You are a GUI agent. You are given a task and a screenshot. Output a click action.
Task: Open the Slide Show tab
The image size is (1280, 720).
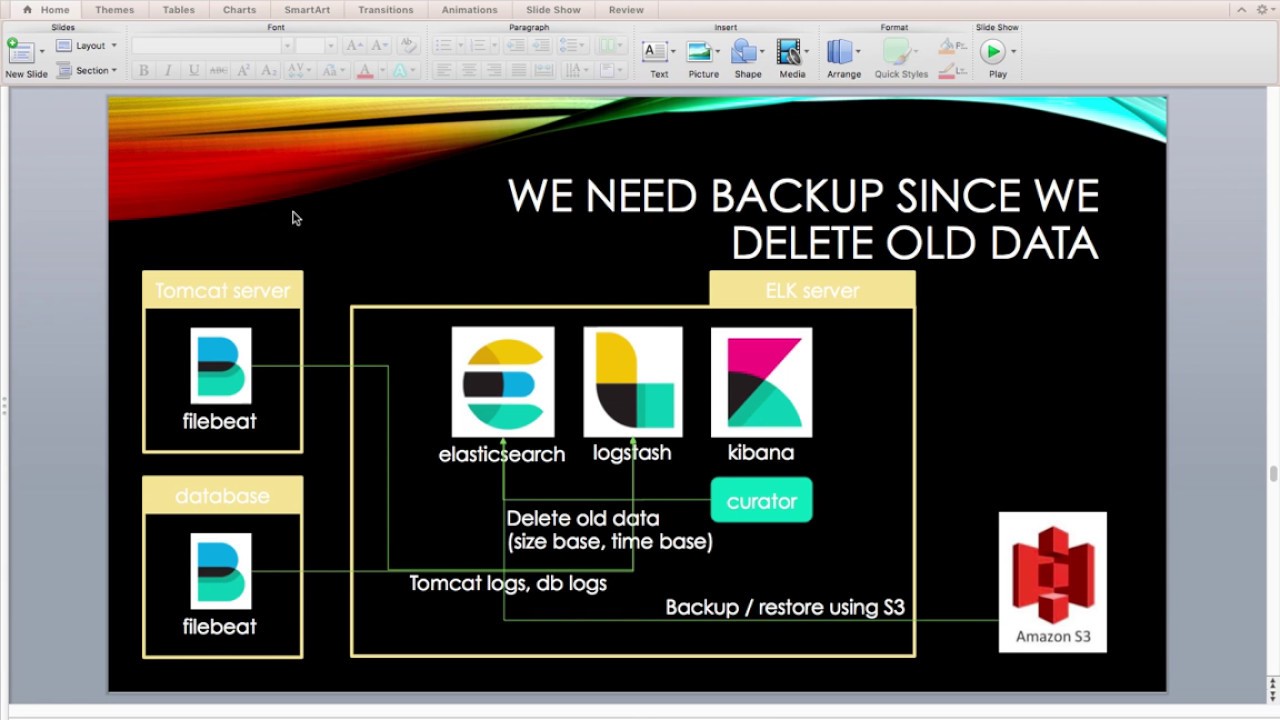(x=553, y=9)
